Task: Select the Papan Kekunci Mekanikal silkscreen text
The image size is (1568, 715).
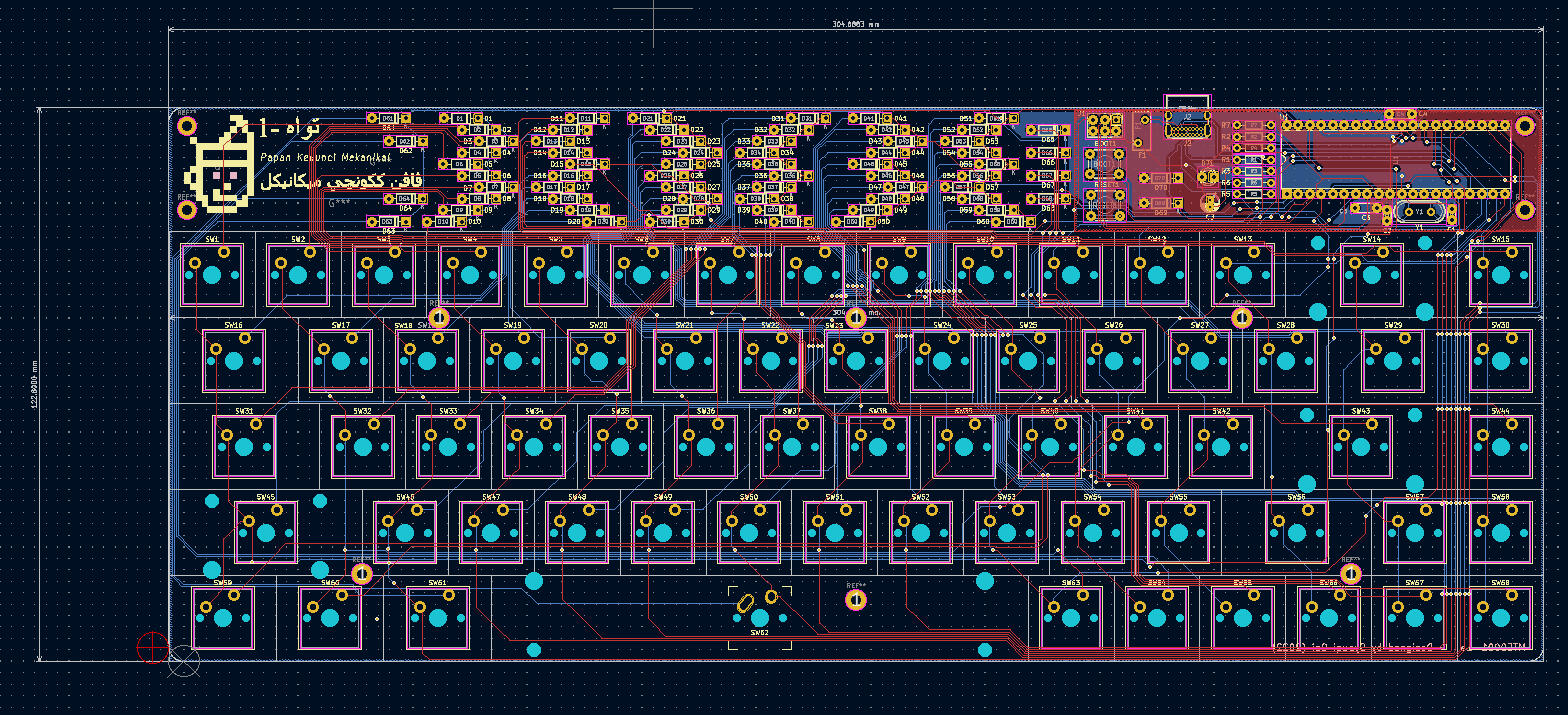Action: [327, 157]
